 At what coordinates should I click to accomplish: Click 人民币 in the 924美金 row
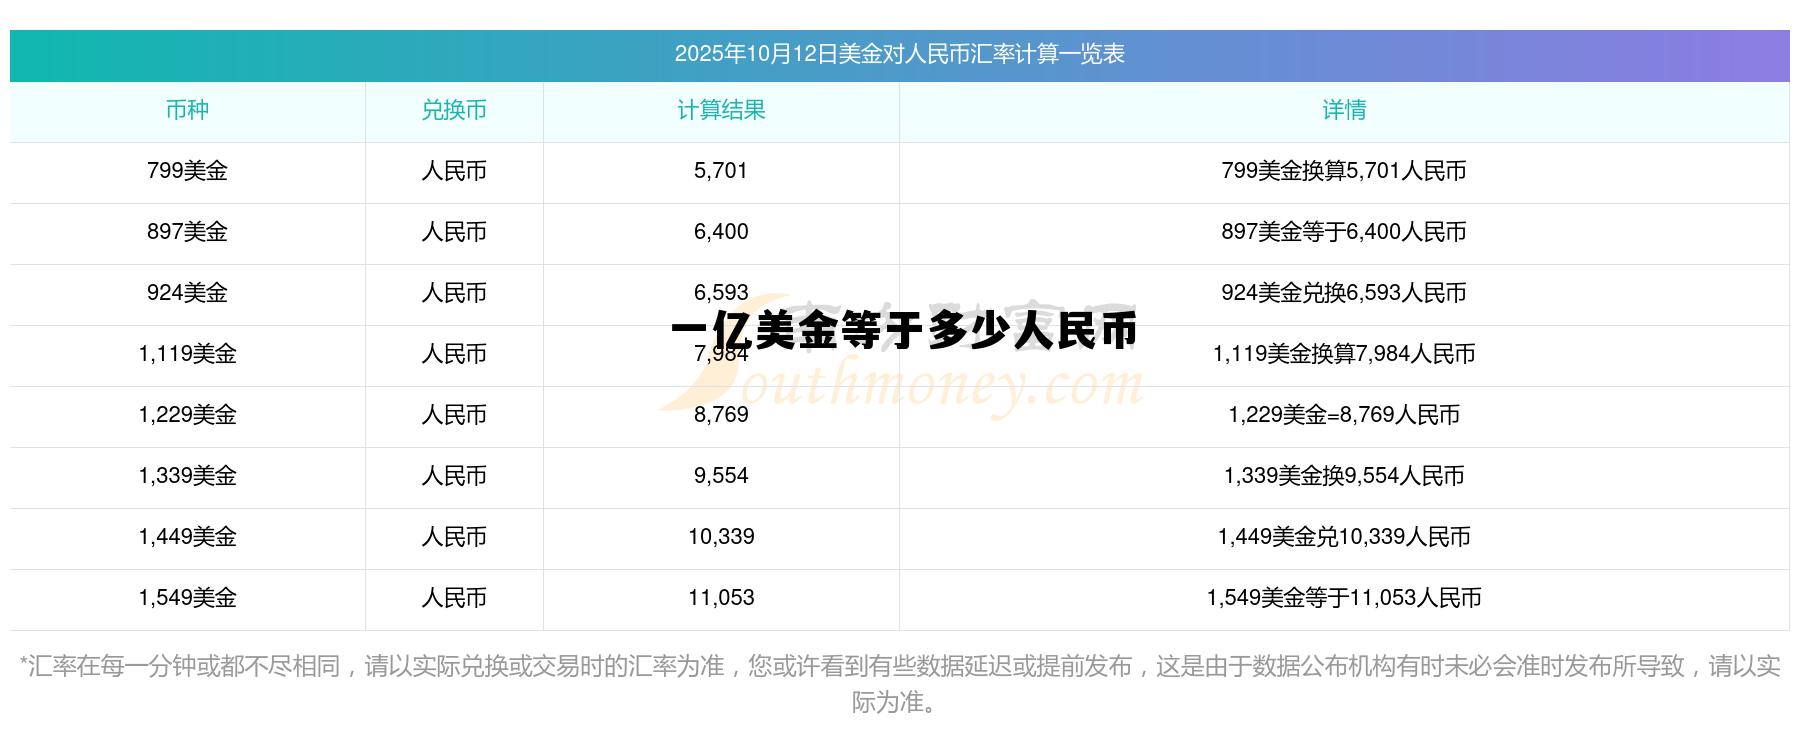454,293
